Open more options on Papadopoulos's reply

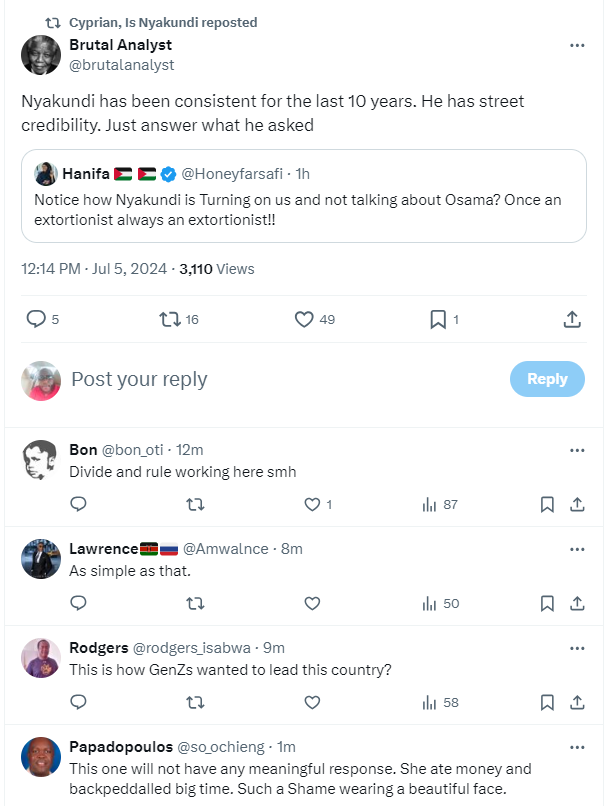[577, 747]
